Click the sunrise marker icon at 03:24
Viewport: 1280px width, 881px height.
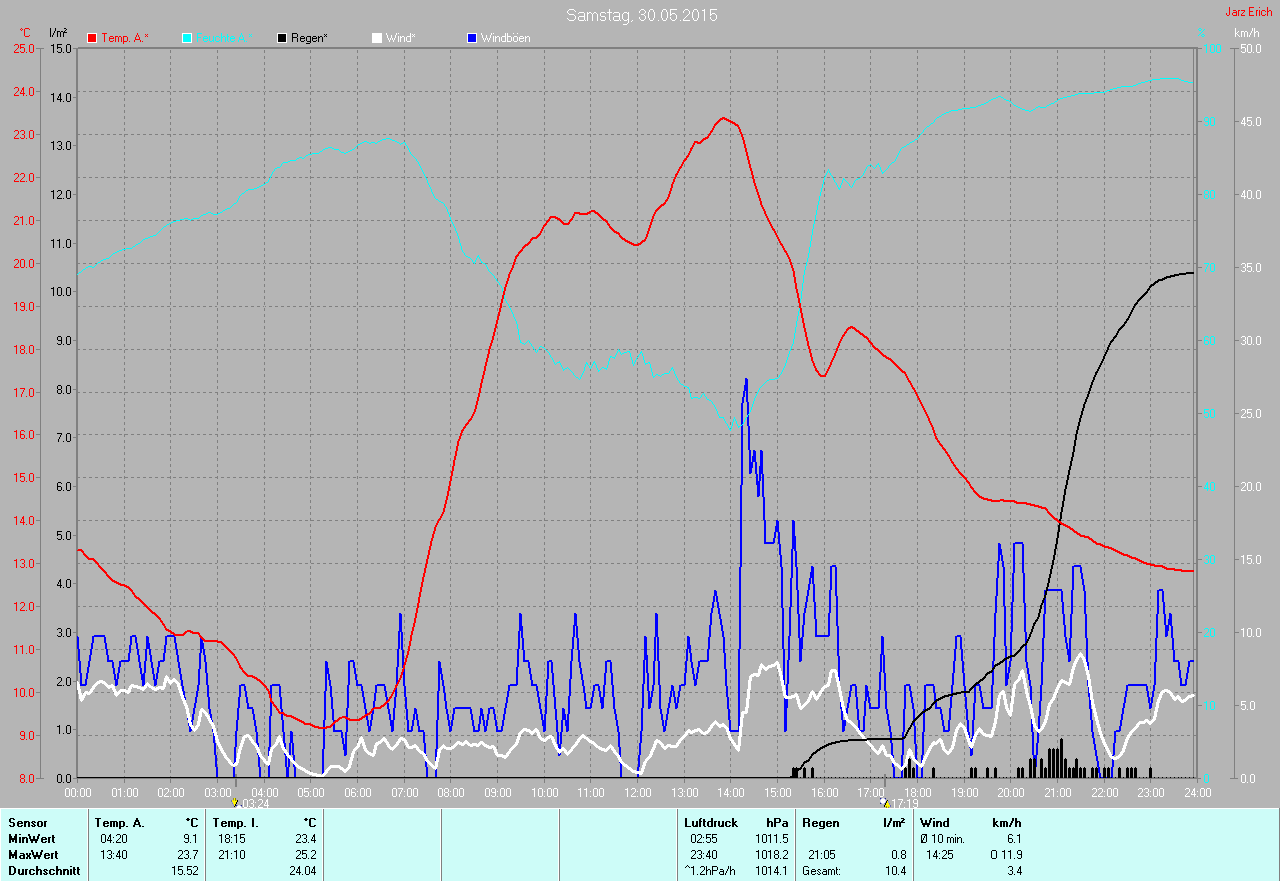click(x=235, y=802)
